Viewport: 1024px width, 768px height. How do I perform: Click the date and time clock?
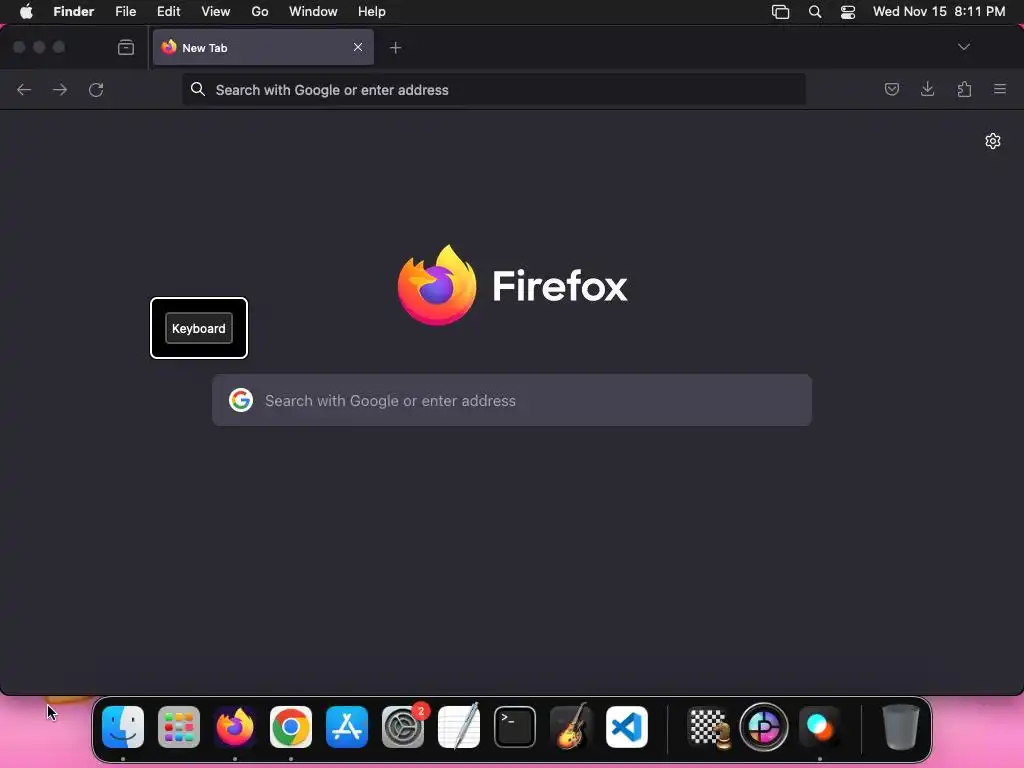(939, 12)
